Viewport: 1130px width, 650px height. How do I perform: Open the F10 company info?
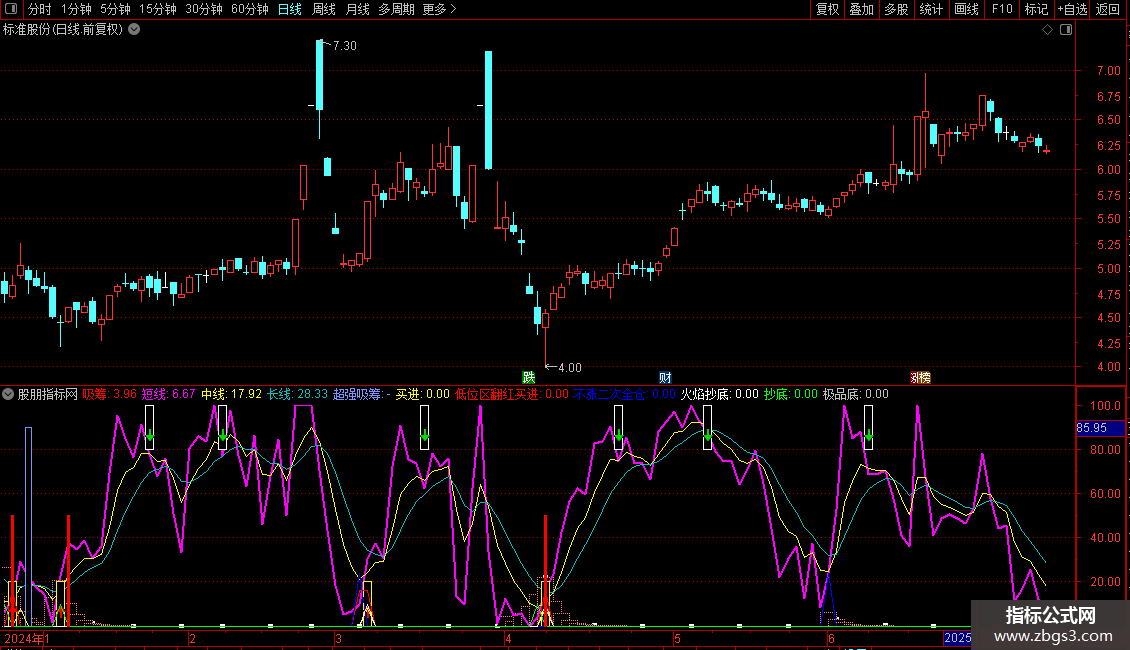tap(1002, 9)
